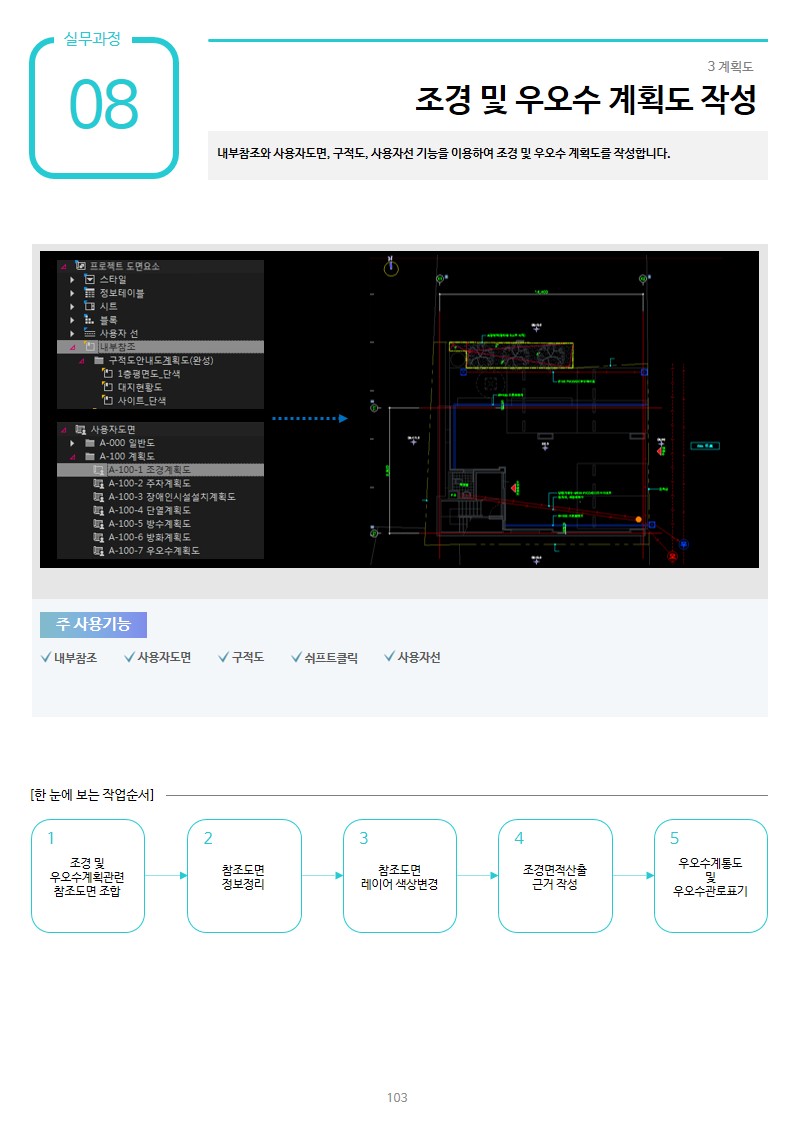This screenshot has height=1123, width=794.
Task: Click the A-100-2 주차계획도 drawing icon
Action: (x=99, y=483)
